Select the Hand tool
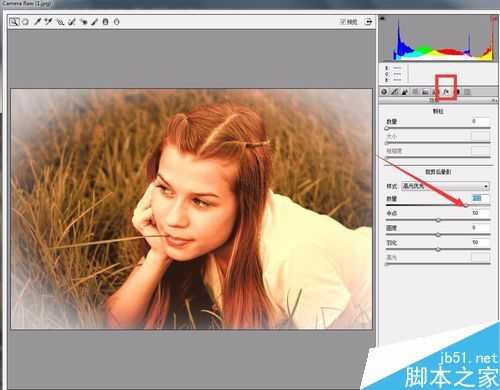This screenshot has height=390, width=500. tap(25, 22)
